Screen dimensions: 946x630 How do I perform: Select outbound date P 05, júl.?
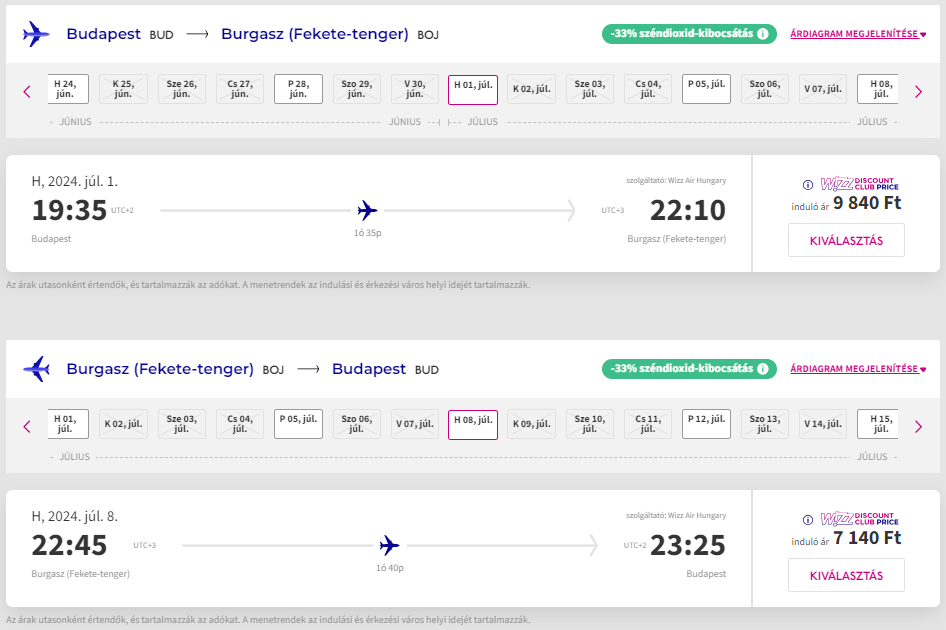click(707, 89)
